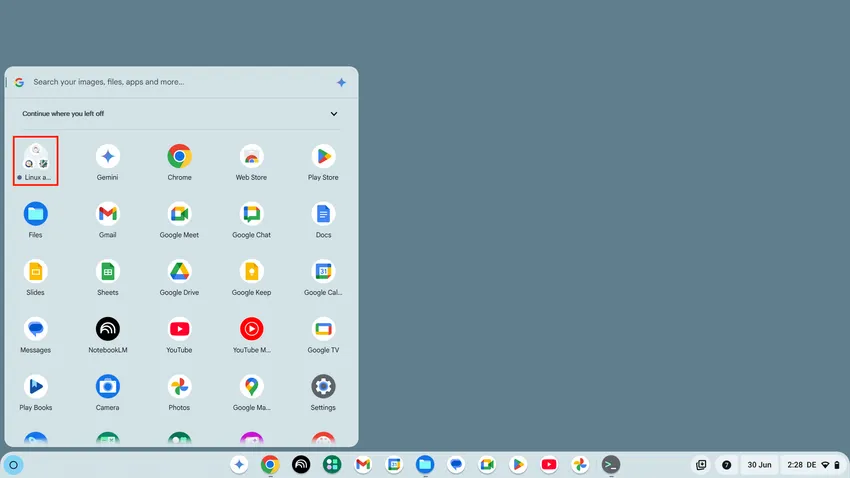Open the Google Chat app
850x478 pixels.
point(252,219)
